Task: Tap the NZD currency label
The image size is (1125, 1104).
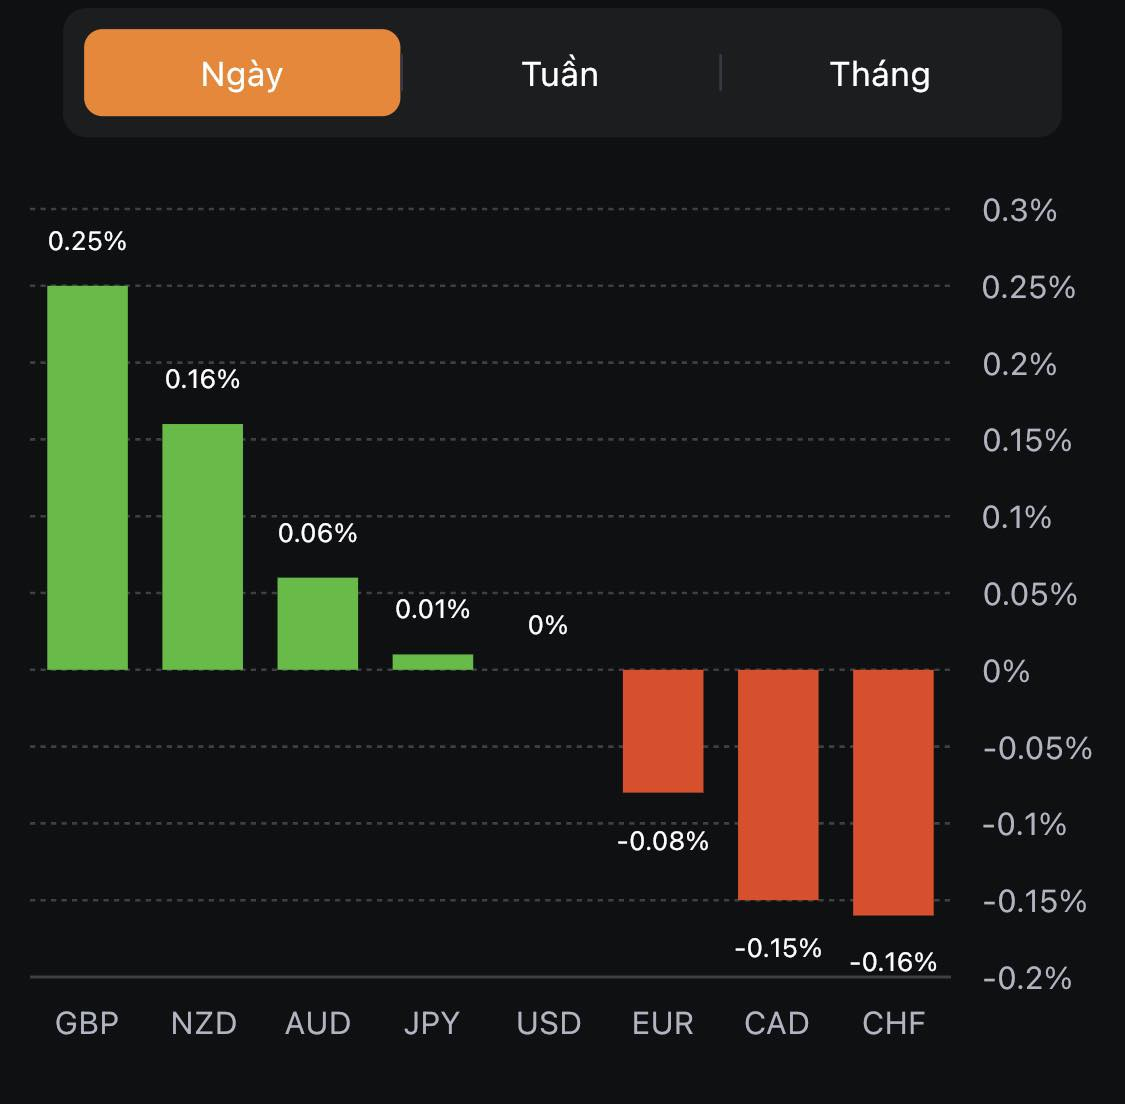Action: [204, 1023]
